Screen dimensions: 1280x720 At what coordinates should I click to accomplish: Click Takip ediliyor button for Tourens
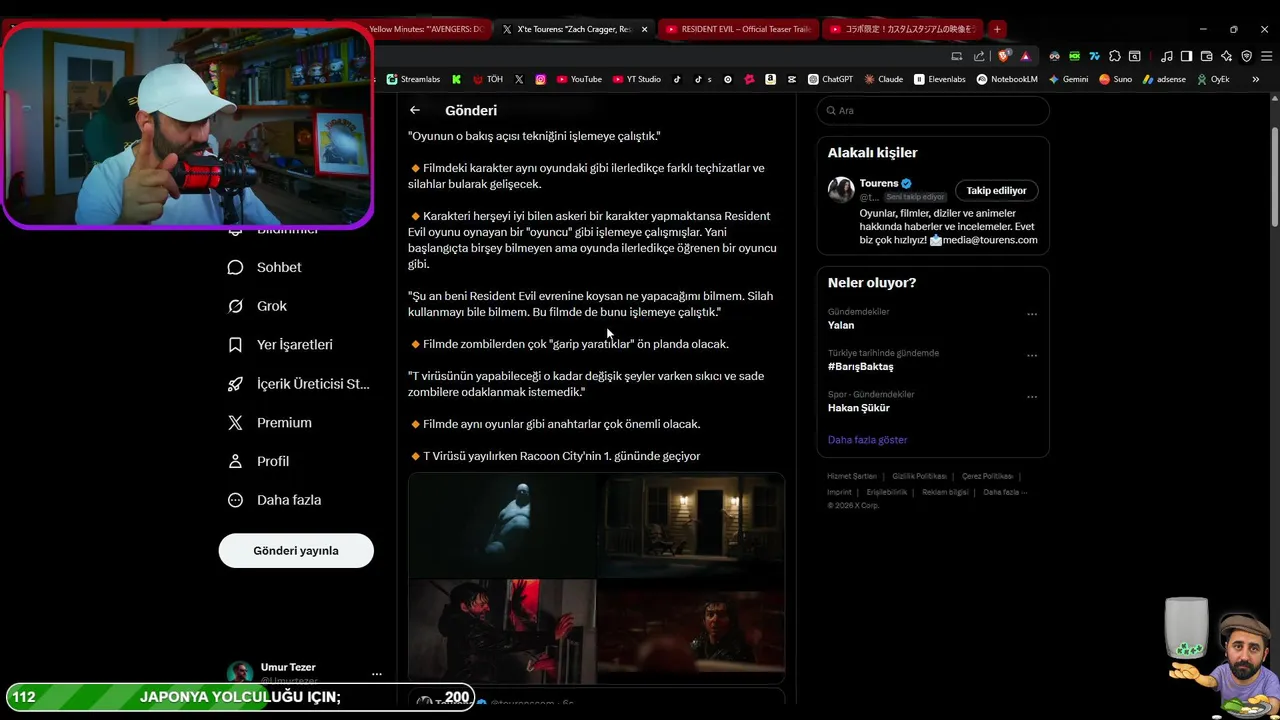coord(996,190)
